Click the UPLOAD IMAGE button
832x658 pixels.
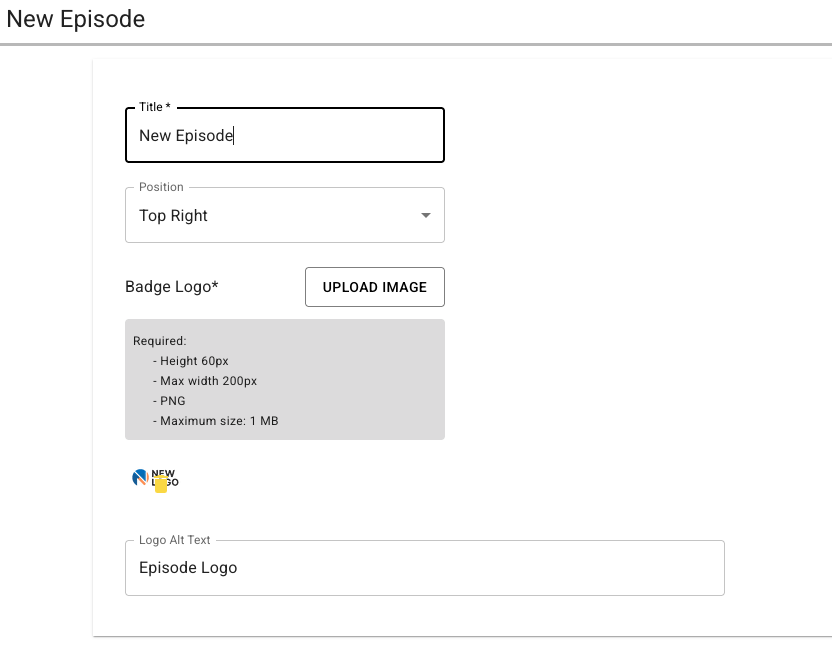(x=375, y=287)
